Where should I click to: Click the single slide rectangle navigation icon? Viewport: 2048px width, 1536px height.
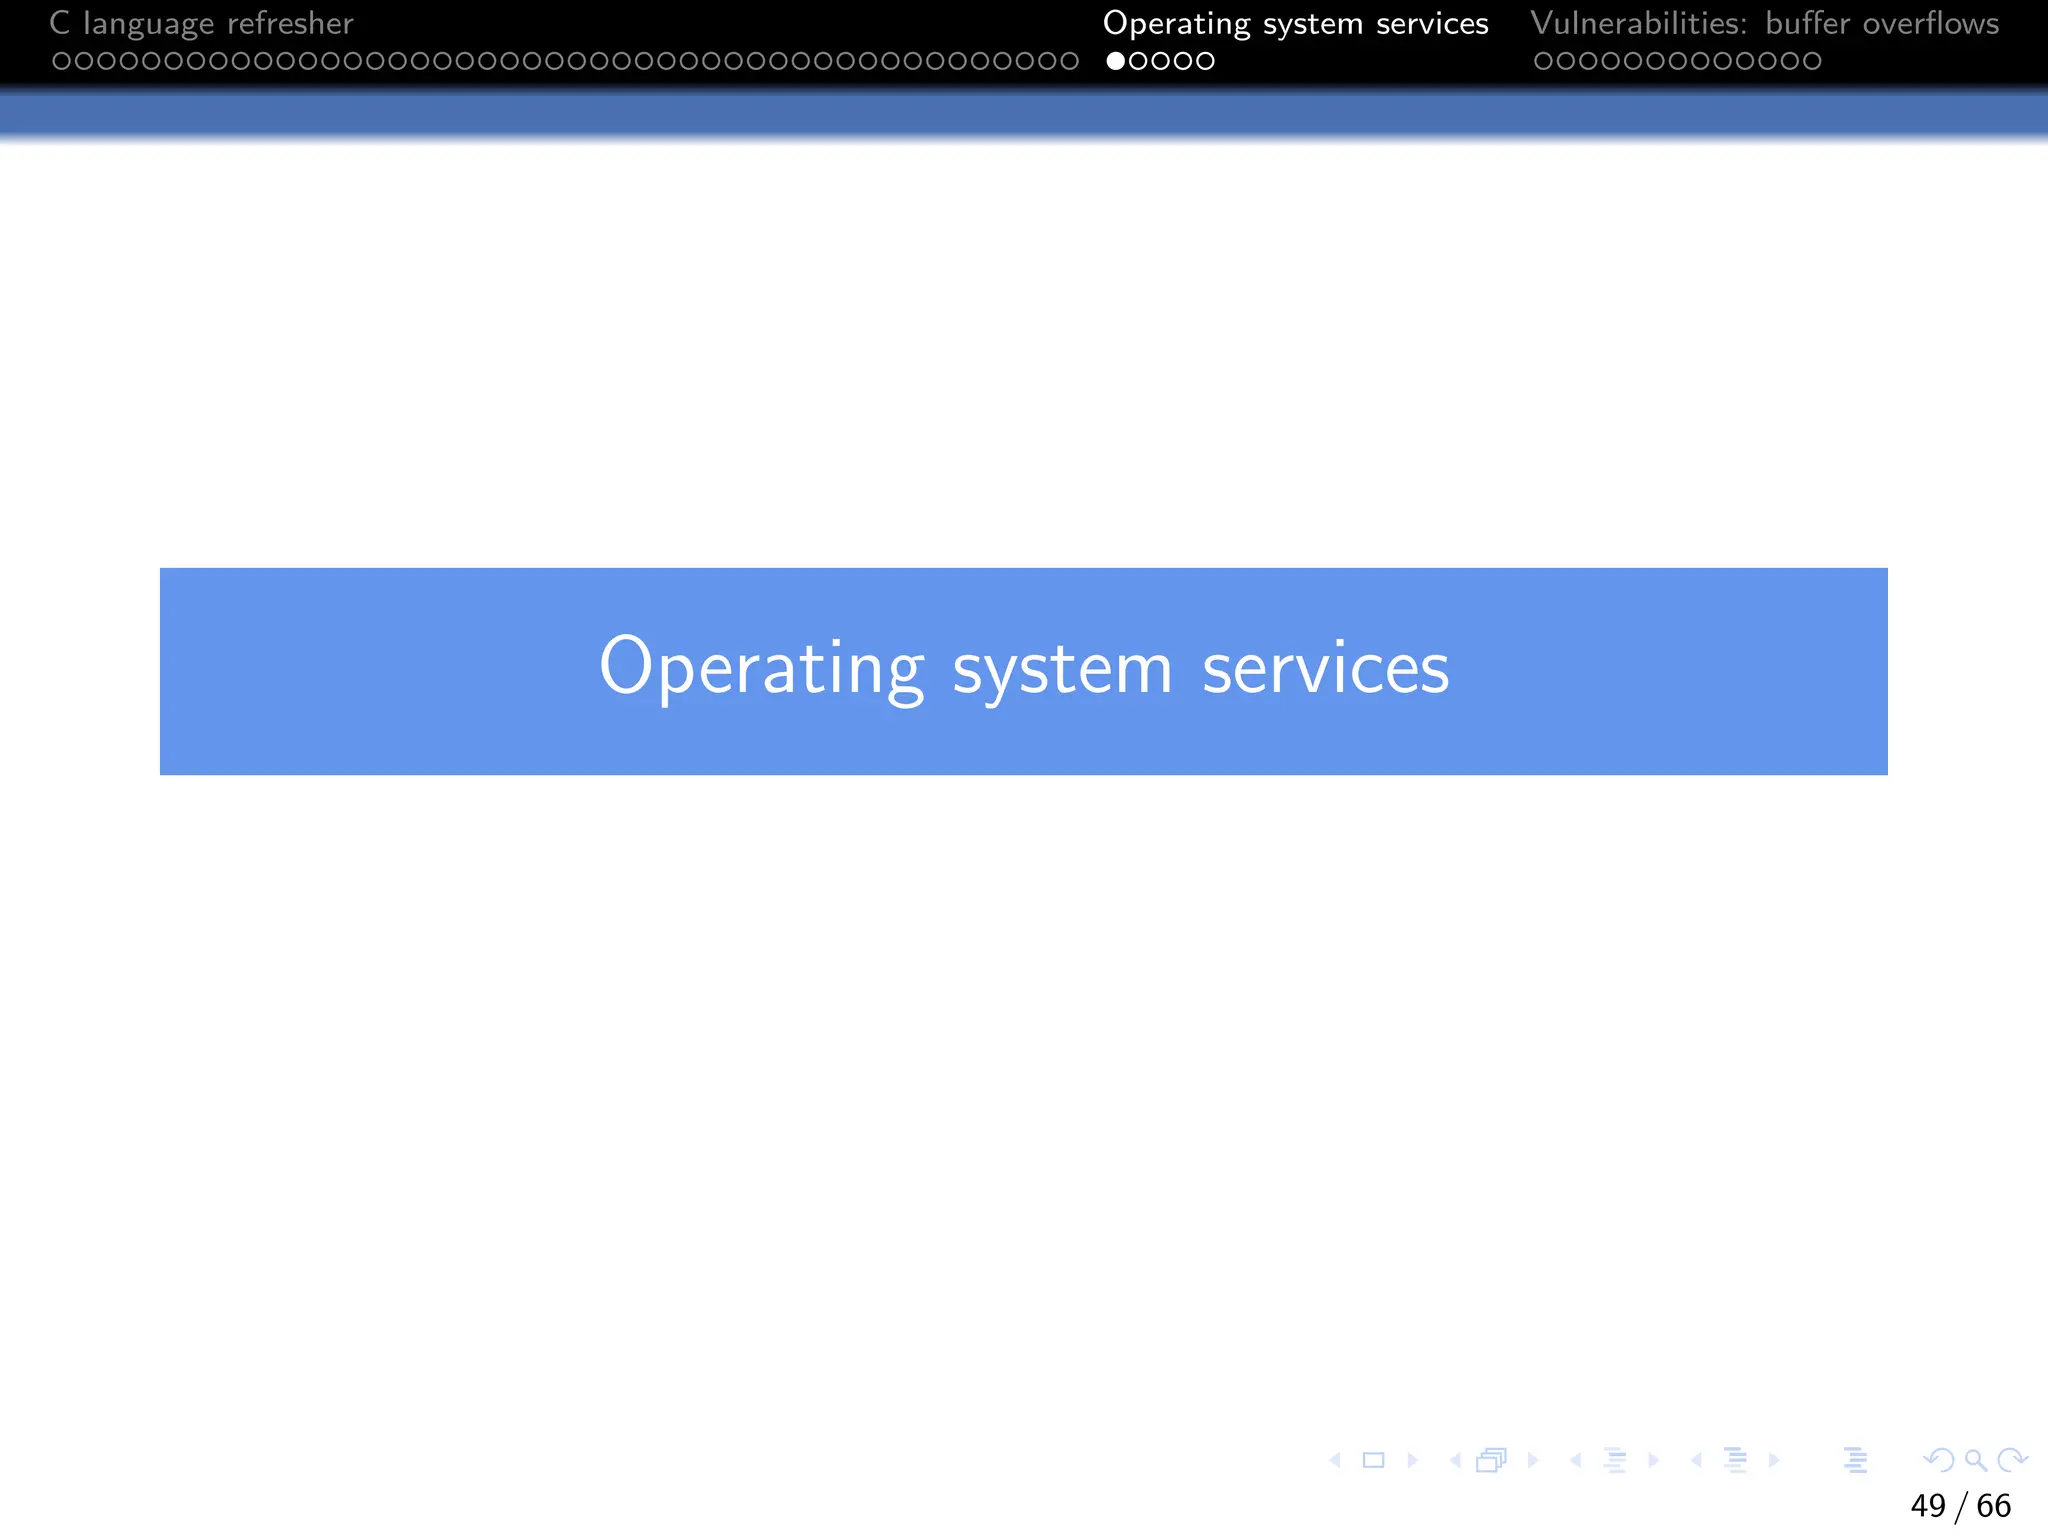[1374, 1461]
